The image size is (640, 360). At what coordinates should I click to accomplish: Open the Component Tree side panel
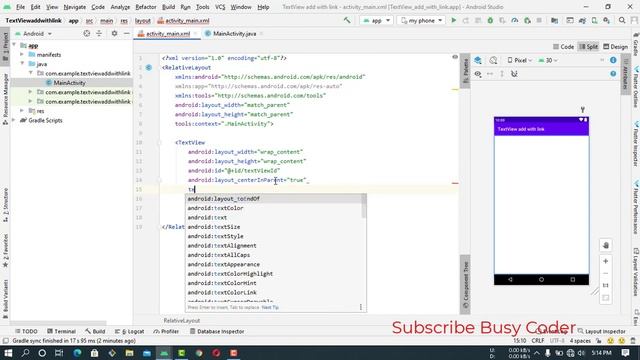pos(465,285)
